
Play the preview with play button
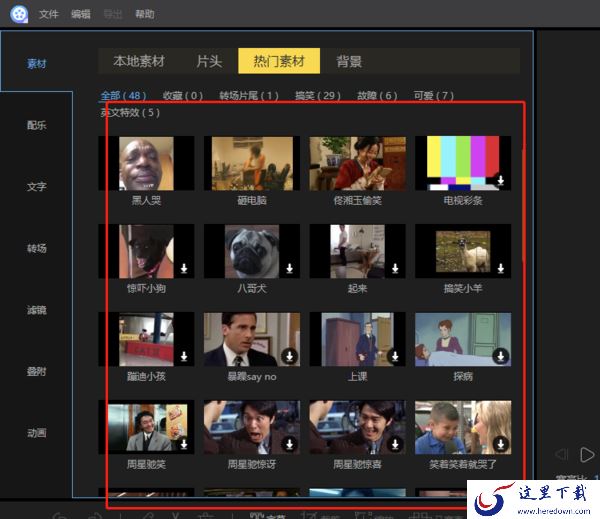(587, 455)
